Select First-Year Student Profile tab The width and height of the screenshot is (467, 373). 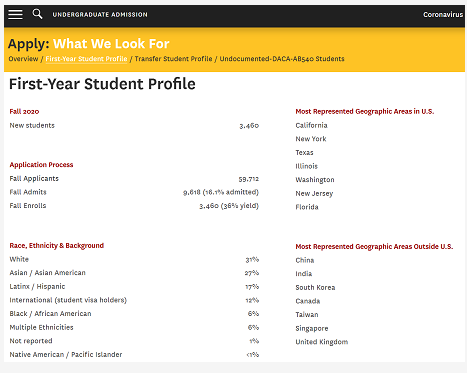pos(86,59)
